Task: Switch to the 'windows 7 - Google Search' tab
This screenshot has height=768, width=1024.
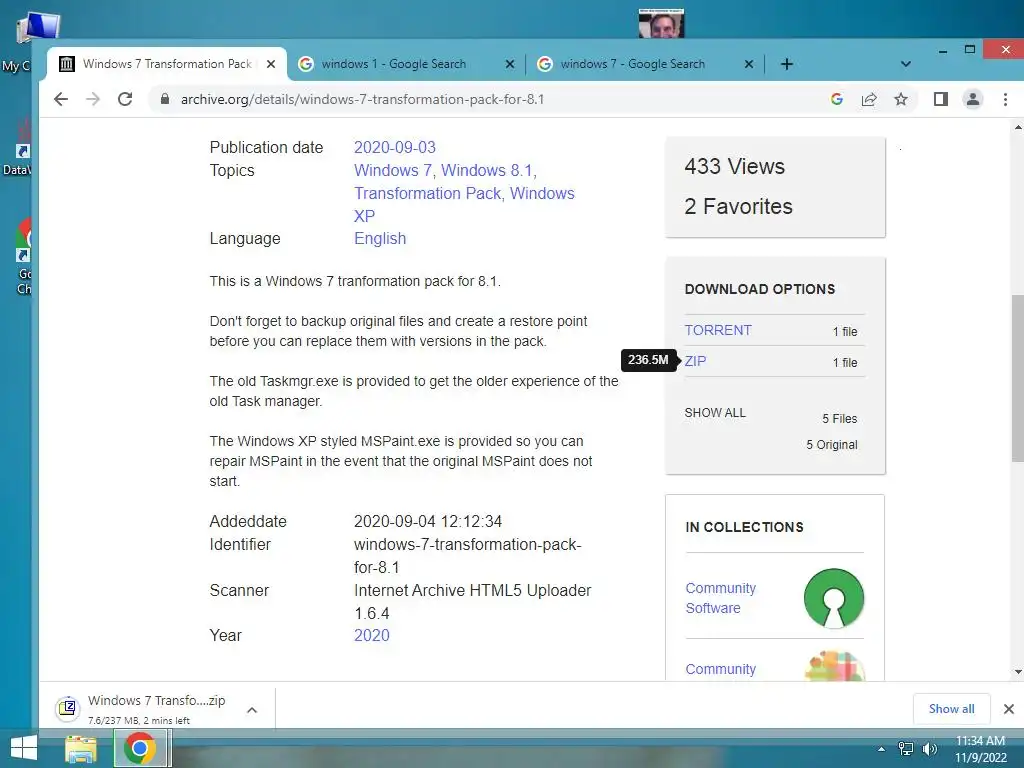Action: coord(632,64)
